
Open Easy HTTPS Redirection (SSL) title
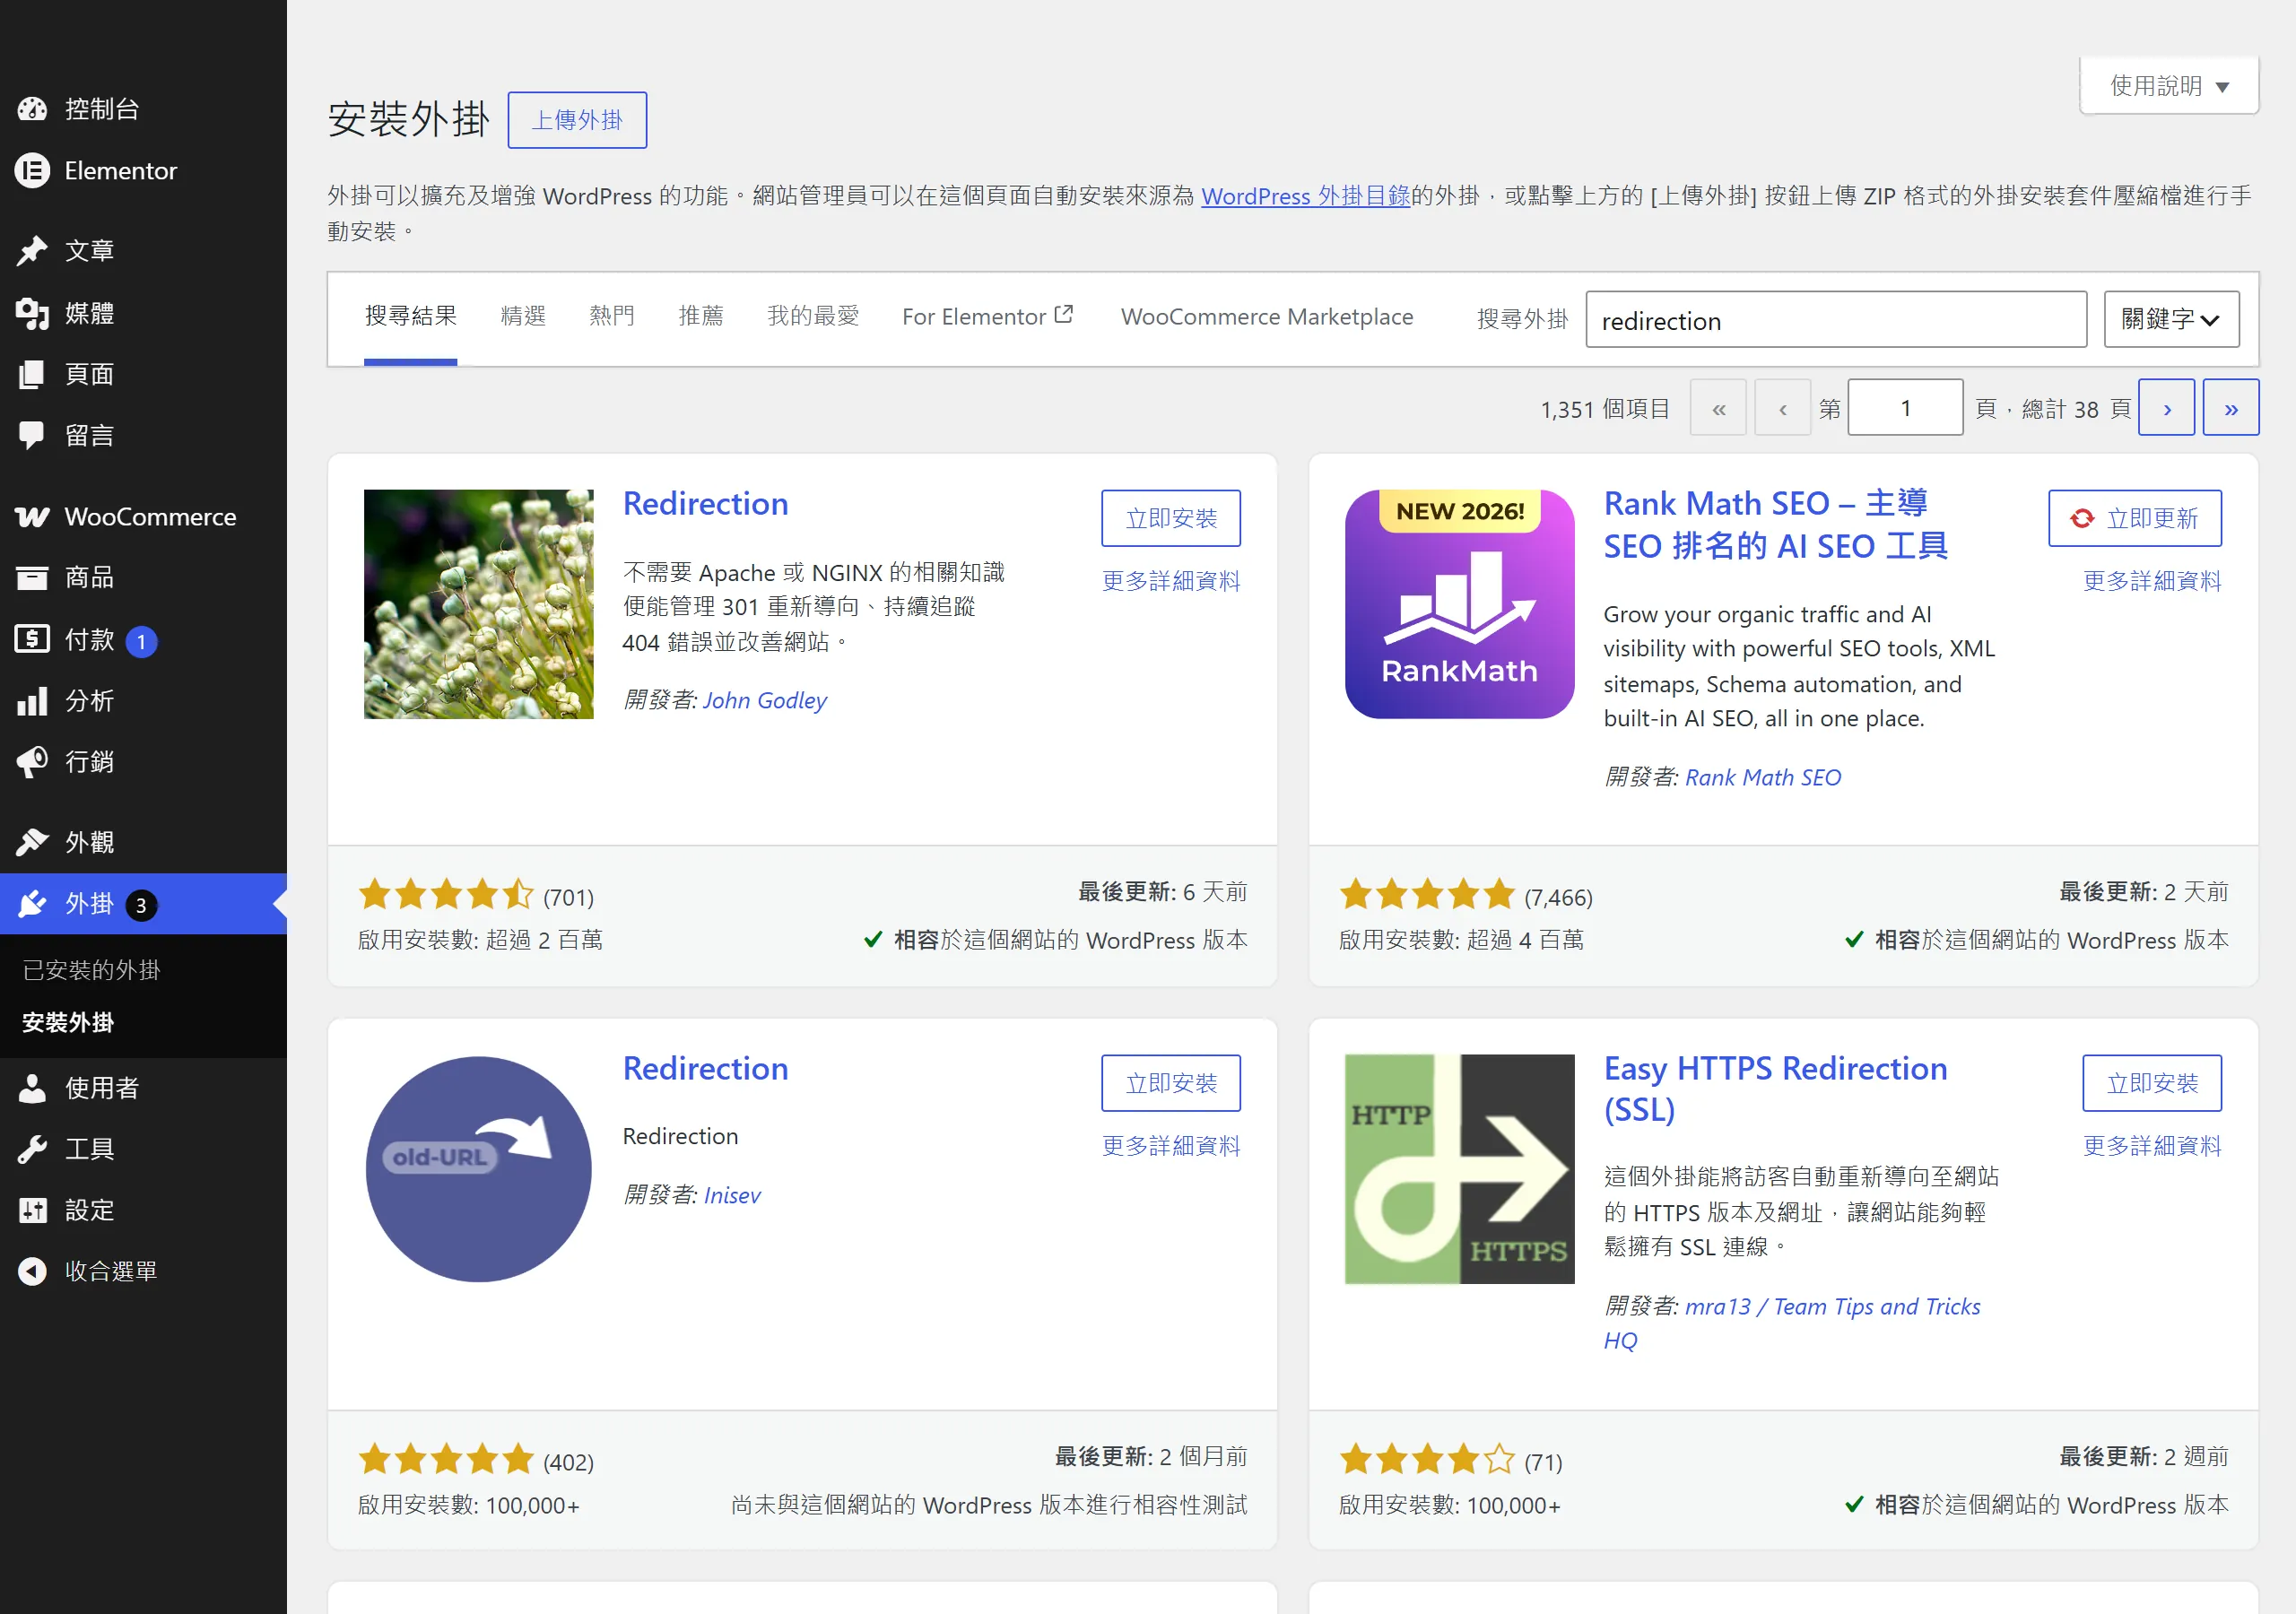pos(1776,1088)
